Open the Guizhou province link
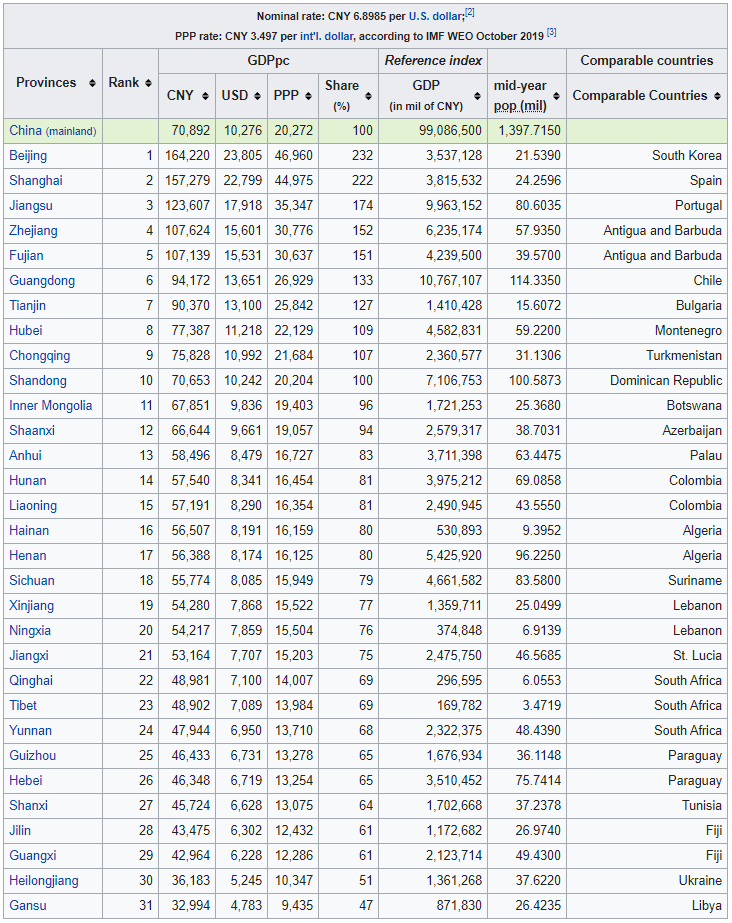This screenshot has width=732, height=923. (x=32, y=756)
